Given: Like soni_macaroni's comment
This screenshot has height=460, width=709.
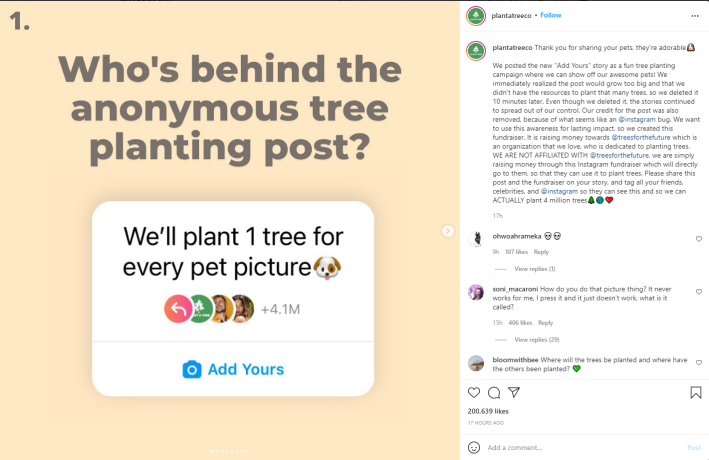Looking at the screenshot, I should pos(699,294).
